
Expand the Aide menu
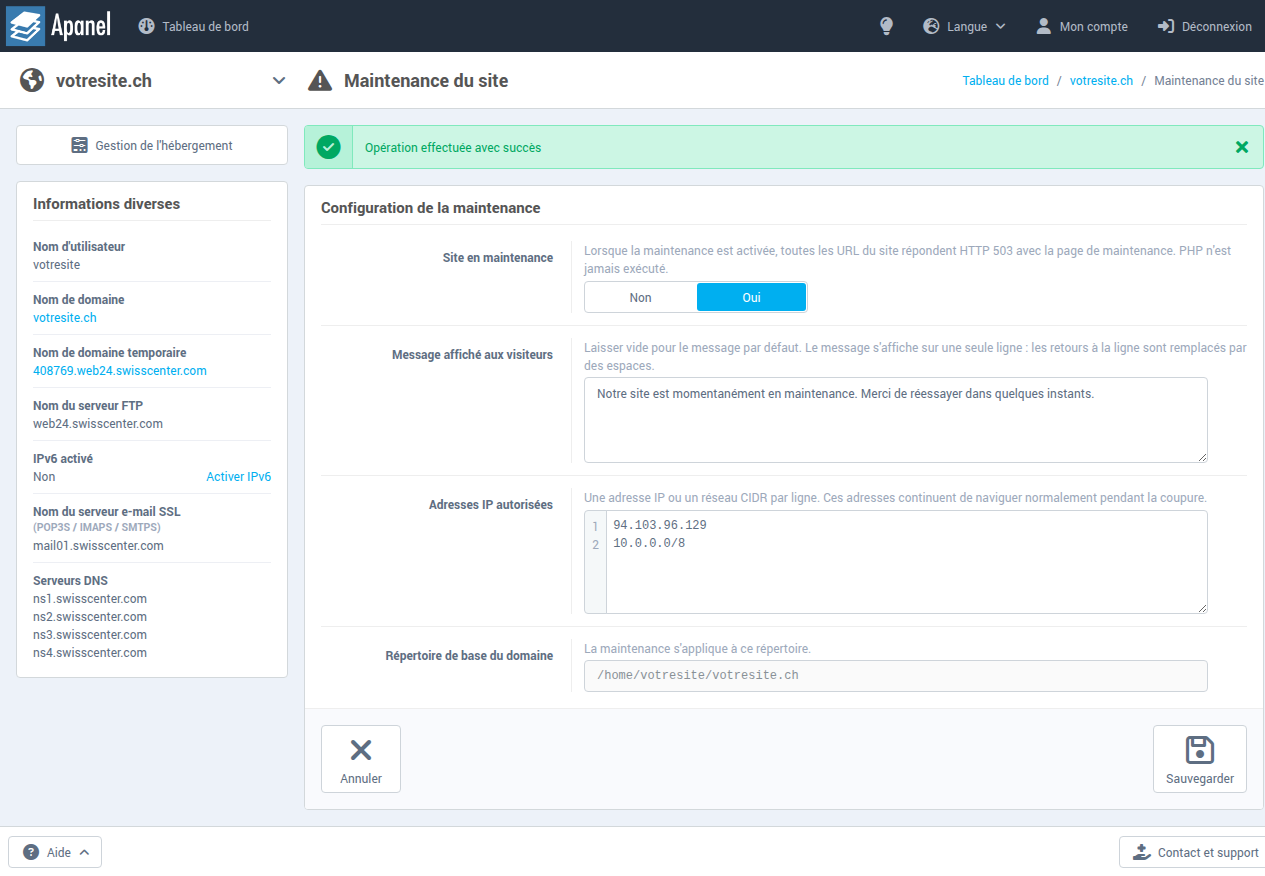55,853
